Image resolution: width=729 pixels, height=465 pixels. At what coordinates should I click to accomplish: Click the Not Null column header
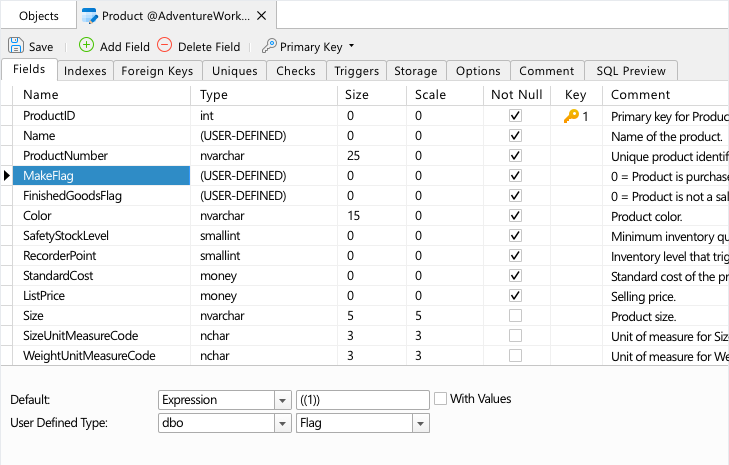pos(517,95)
